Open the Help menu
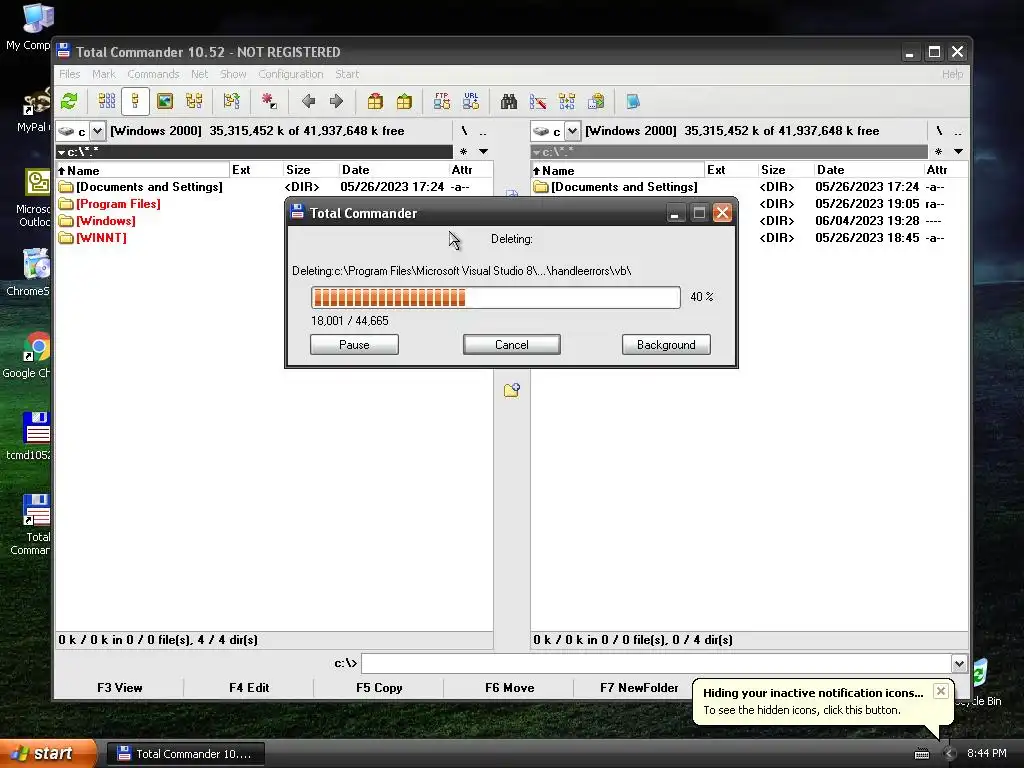This screenshot has height=768, width=1024. coord(952,74)
